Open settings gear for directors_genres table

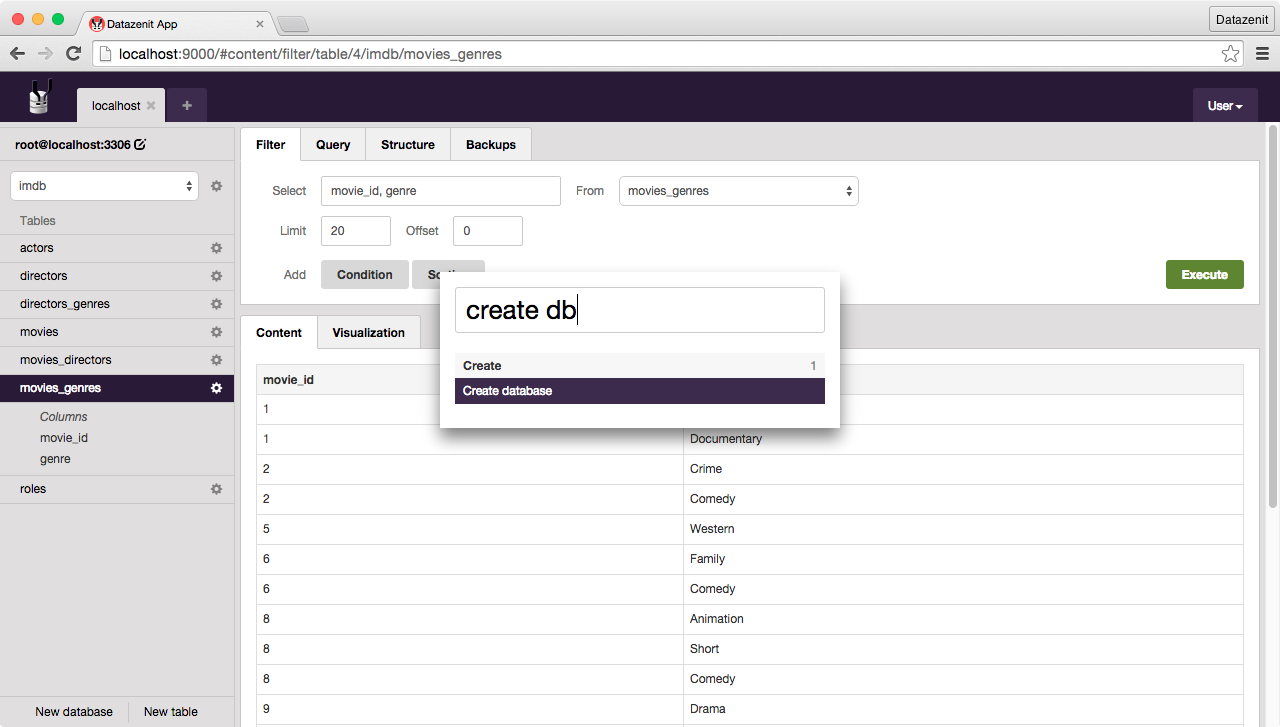click(216, 304)
